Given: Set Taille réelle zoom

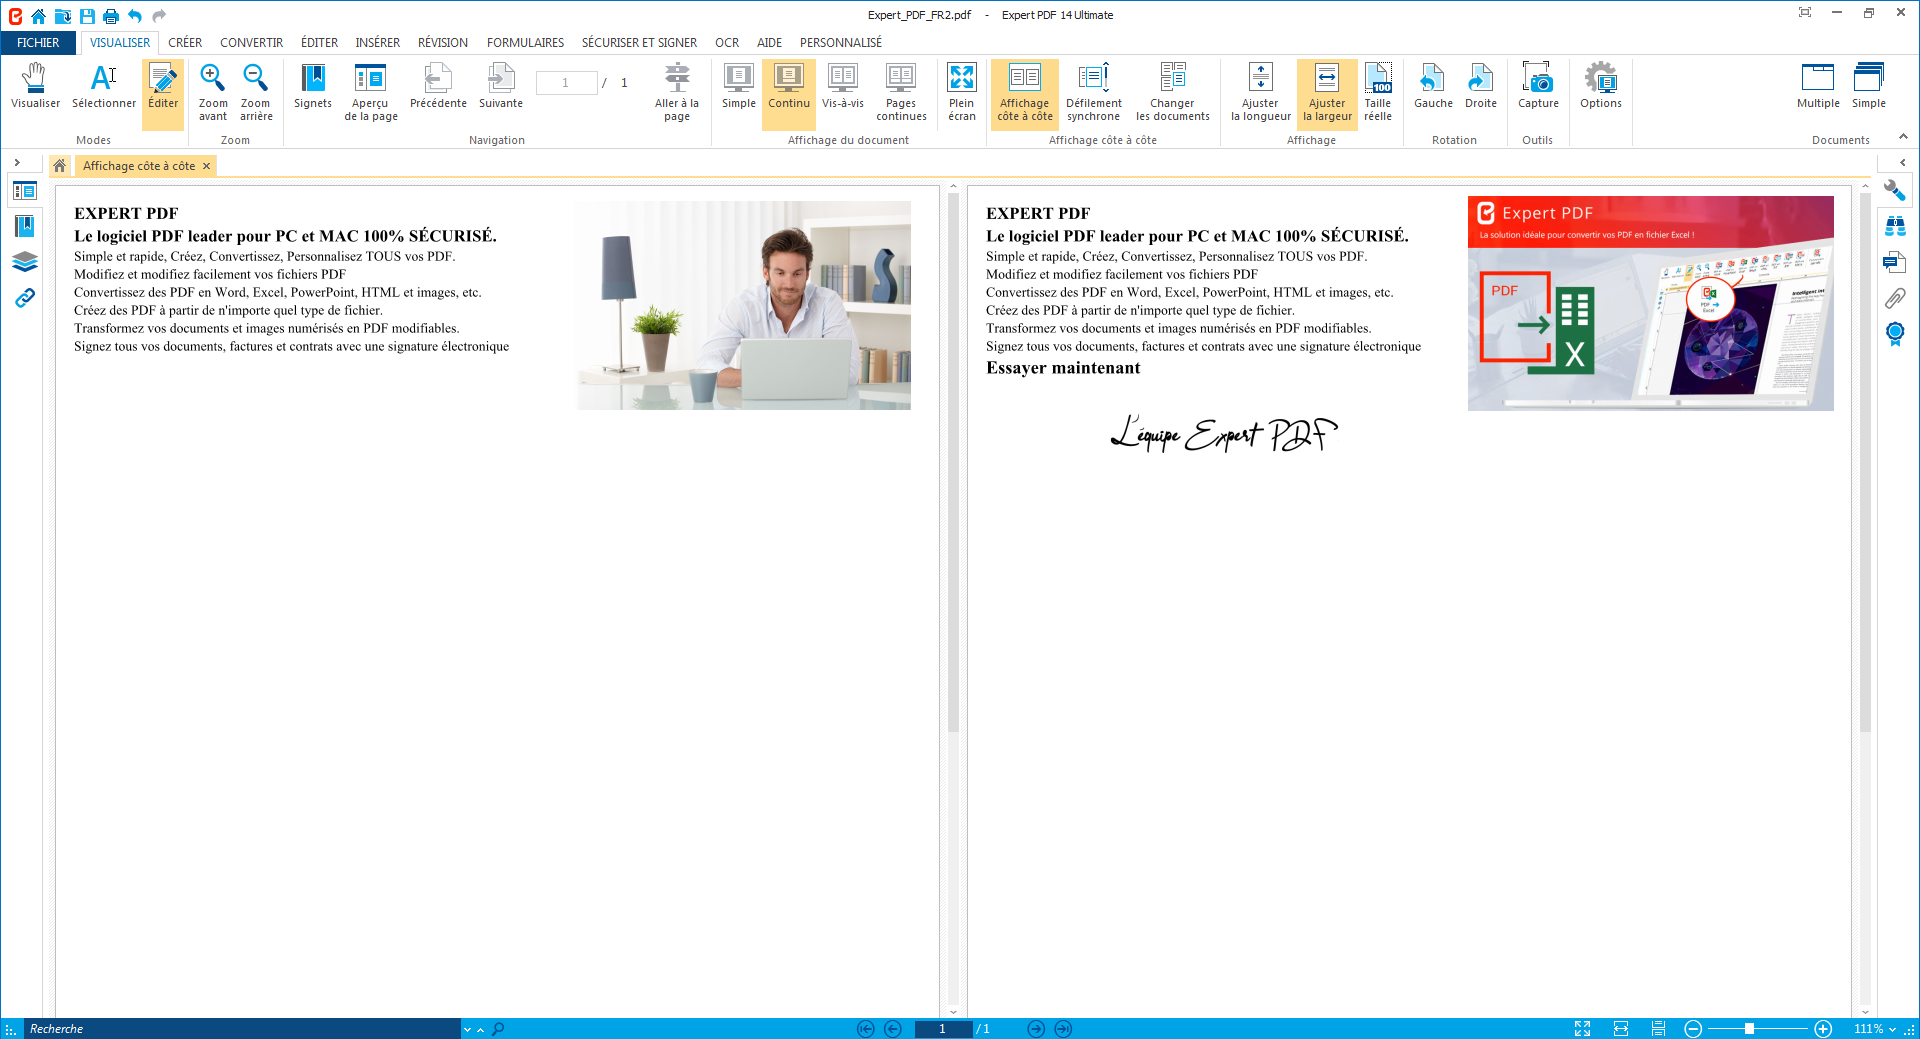Looking at the screenshot, I should (1378, 93).
